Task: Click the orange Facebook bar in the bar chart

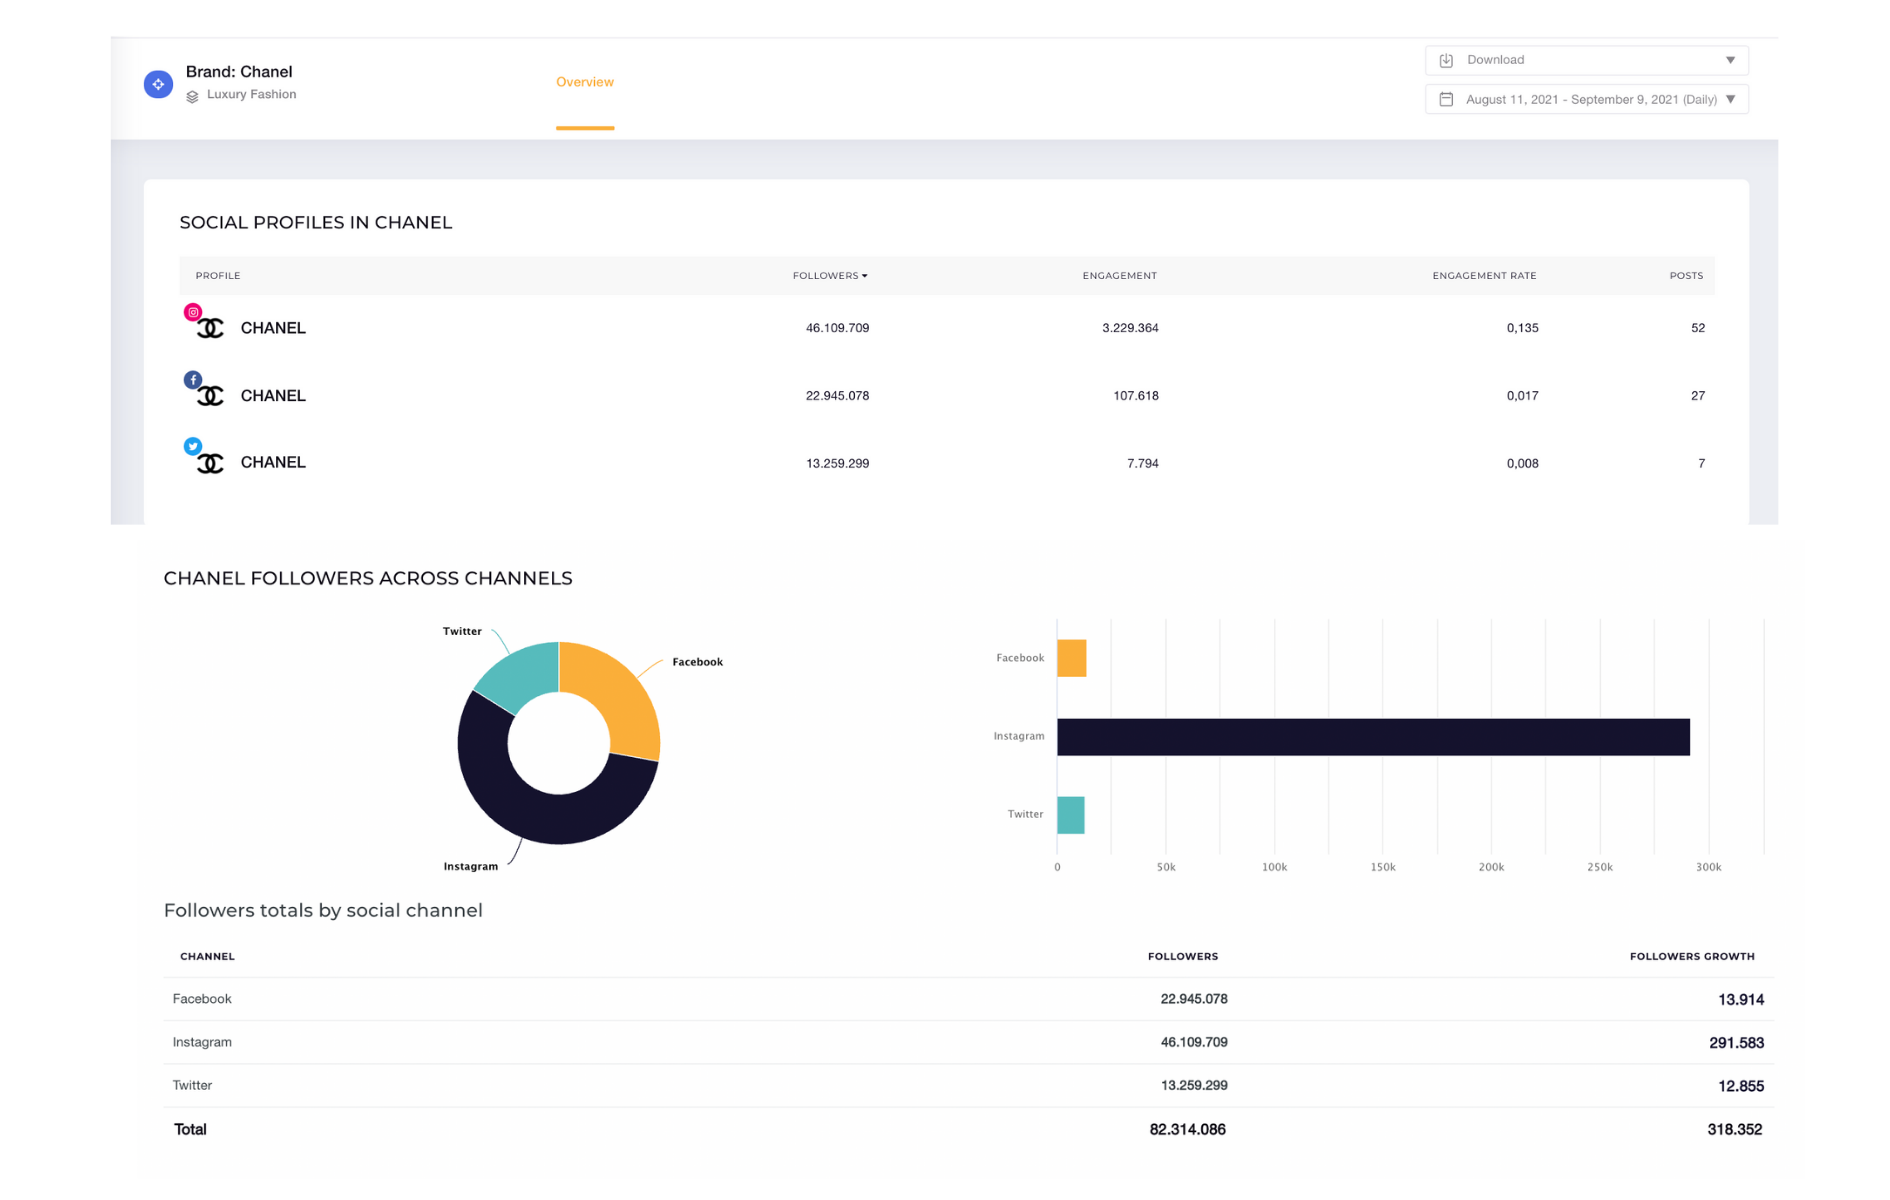Action: (1071, 658)
